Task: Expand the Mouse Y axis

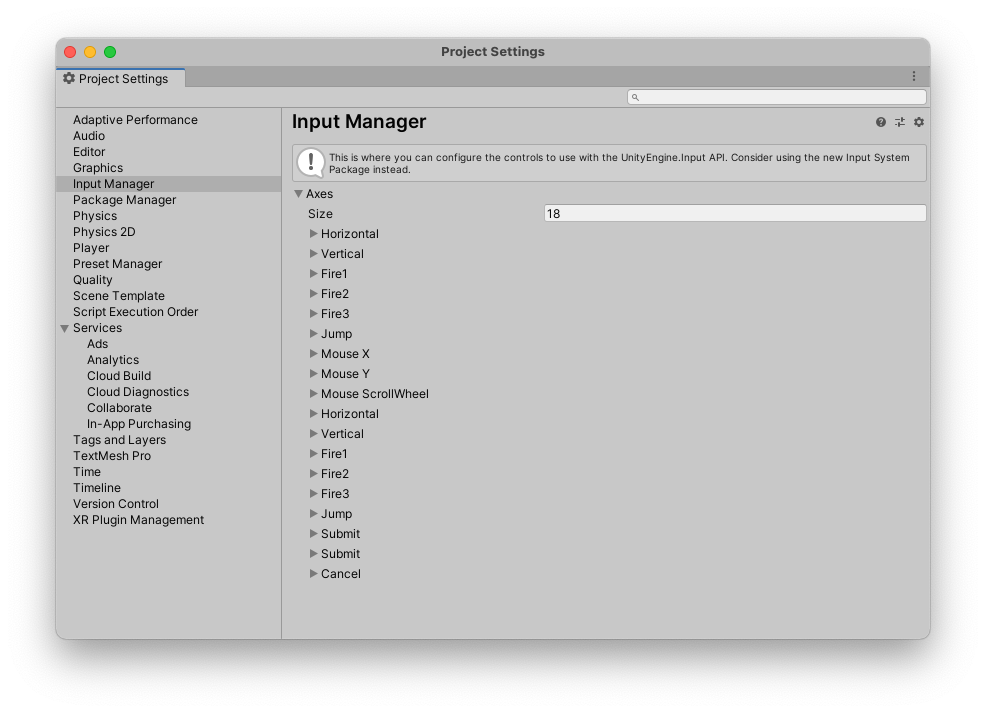Action: [x=313, y=373]
